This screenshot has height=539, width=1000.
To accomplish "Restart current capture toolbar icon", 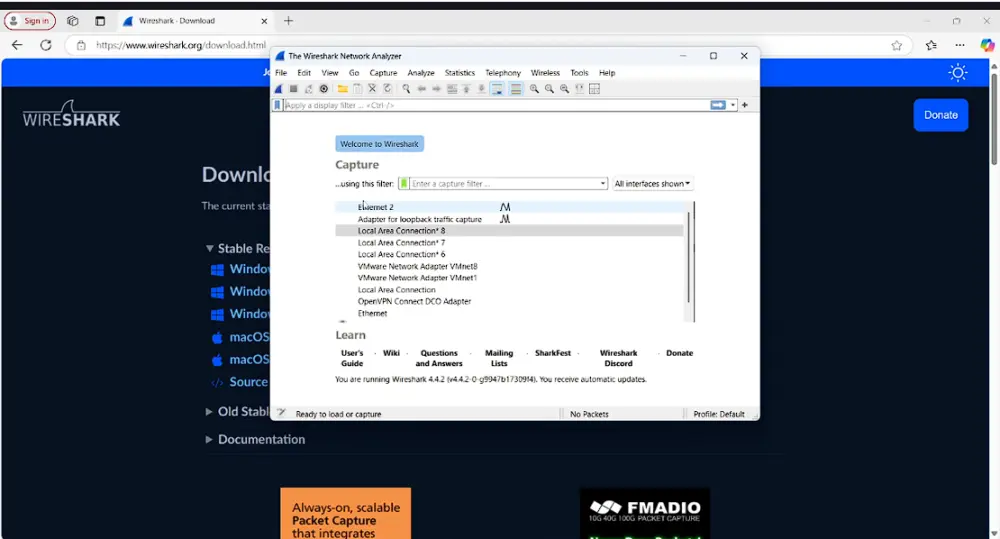I will 309,89.
